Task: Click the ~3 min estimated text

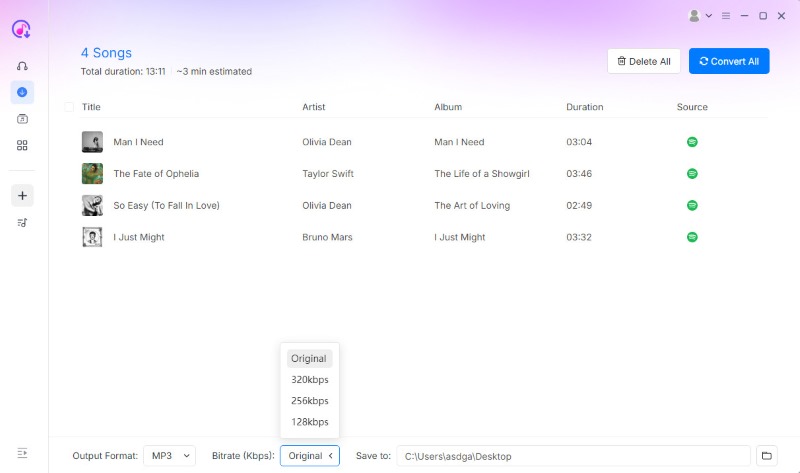Action: pos(214,71)
